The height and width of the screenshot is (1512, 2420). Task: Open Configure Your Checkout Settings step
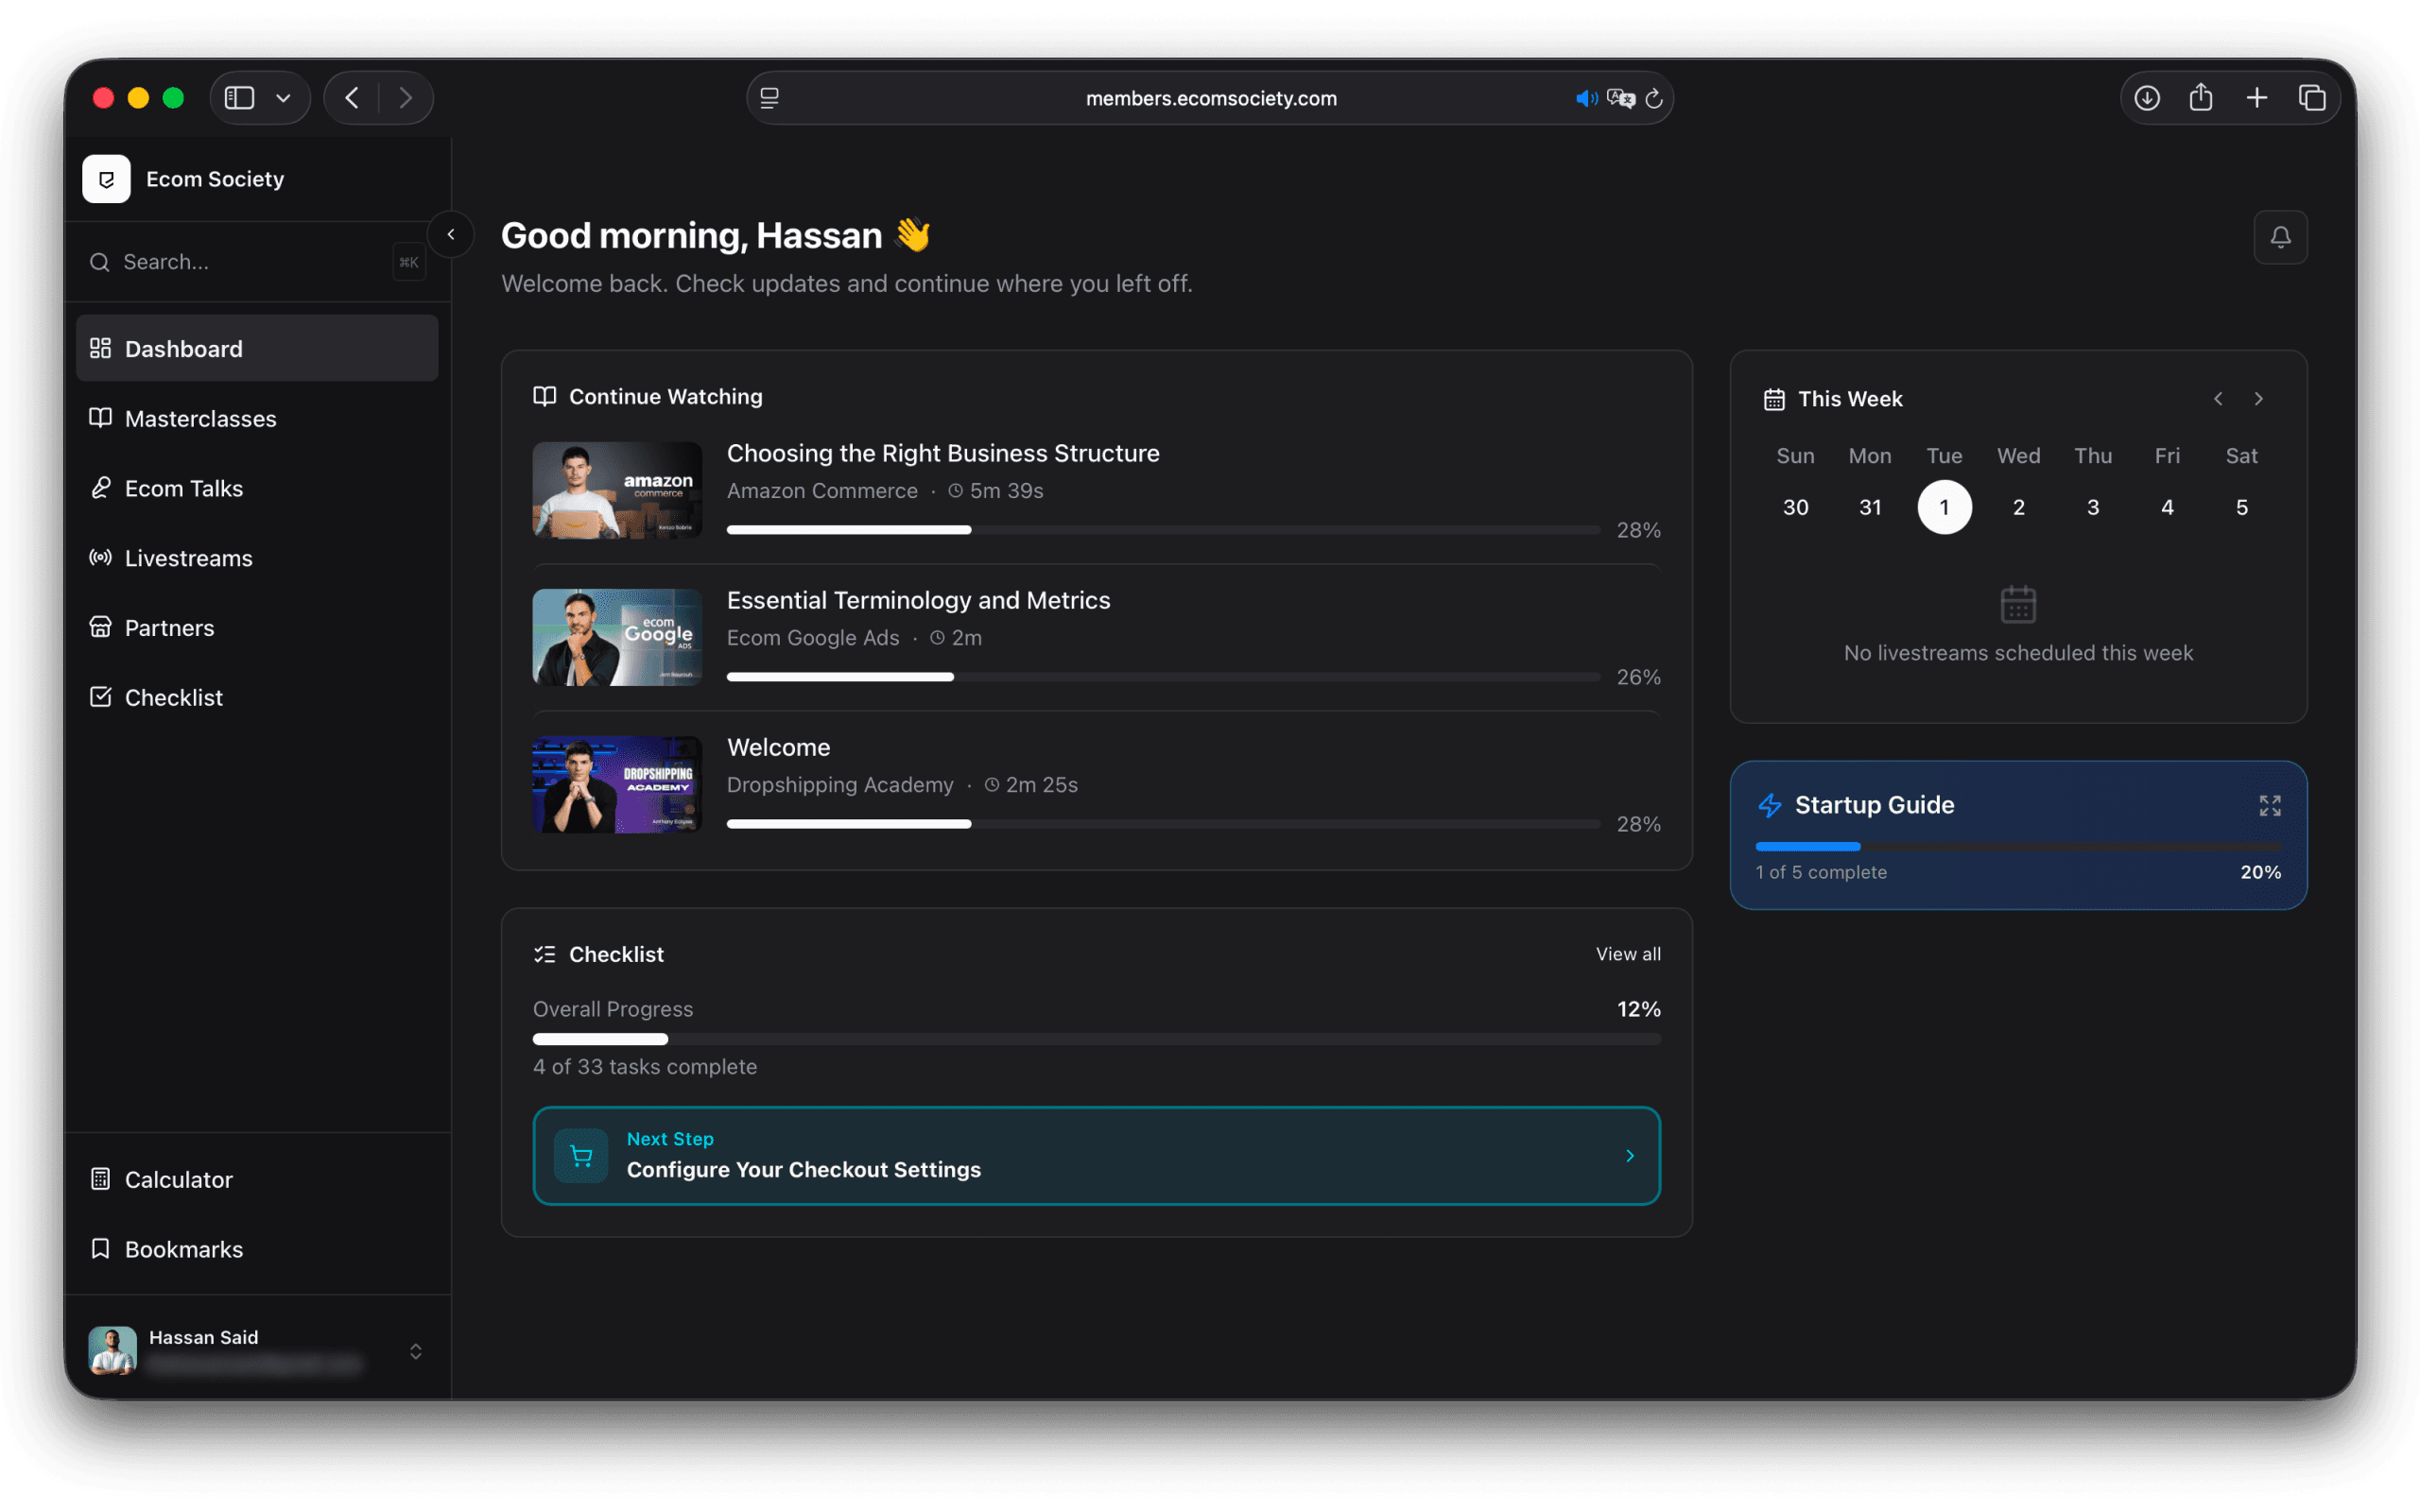(1096, 1155)
